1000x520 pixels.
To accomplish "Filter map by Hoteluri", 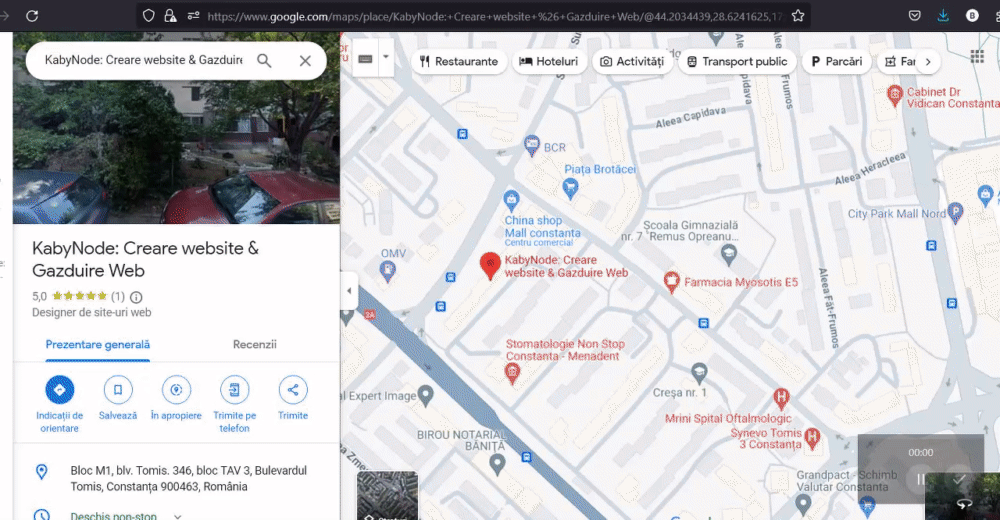I will pyautogui.click(x=548, y=62).
